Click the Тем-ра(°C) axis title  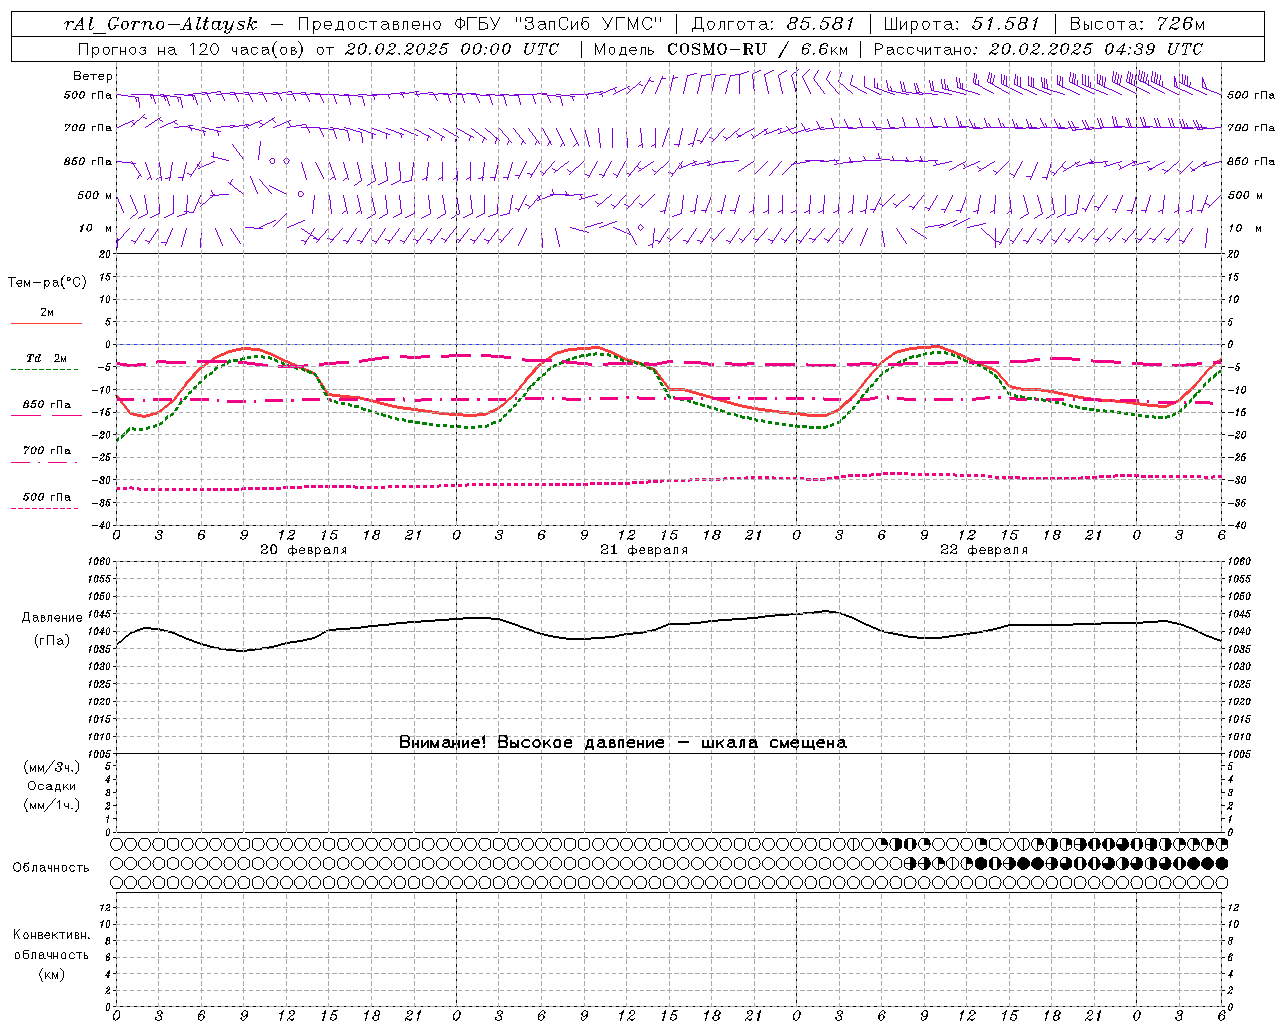tap(47, 282)
